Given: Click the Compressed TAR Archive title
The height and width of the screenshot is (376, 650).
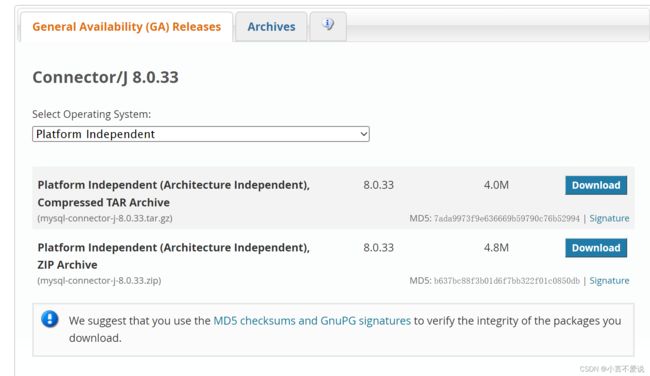Looking at the screenshot, I should pyautogui.click(x=173, y=194).
